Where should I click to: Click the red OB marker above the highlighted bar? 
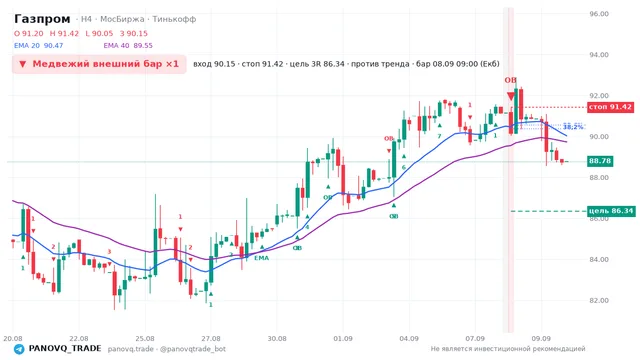pos(510,80)
